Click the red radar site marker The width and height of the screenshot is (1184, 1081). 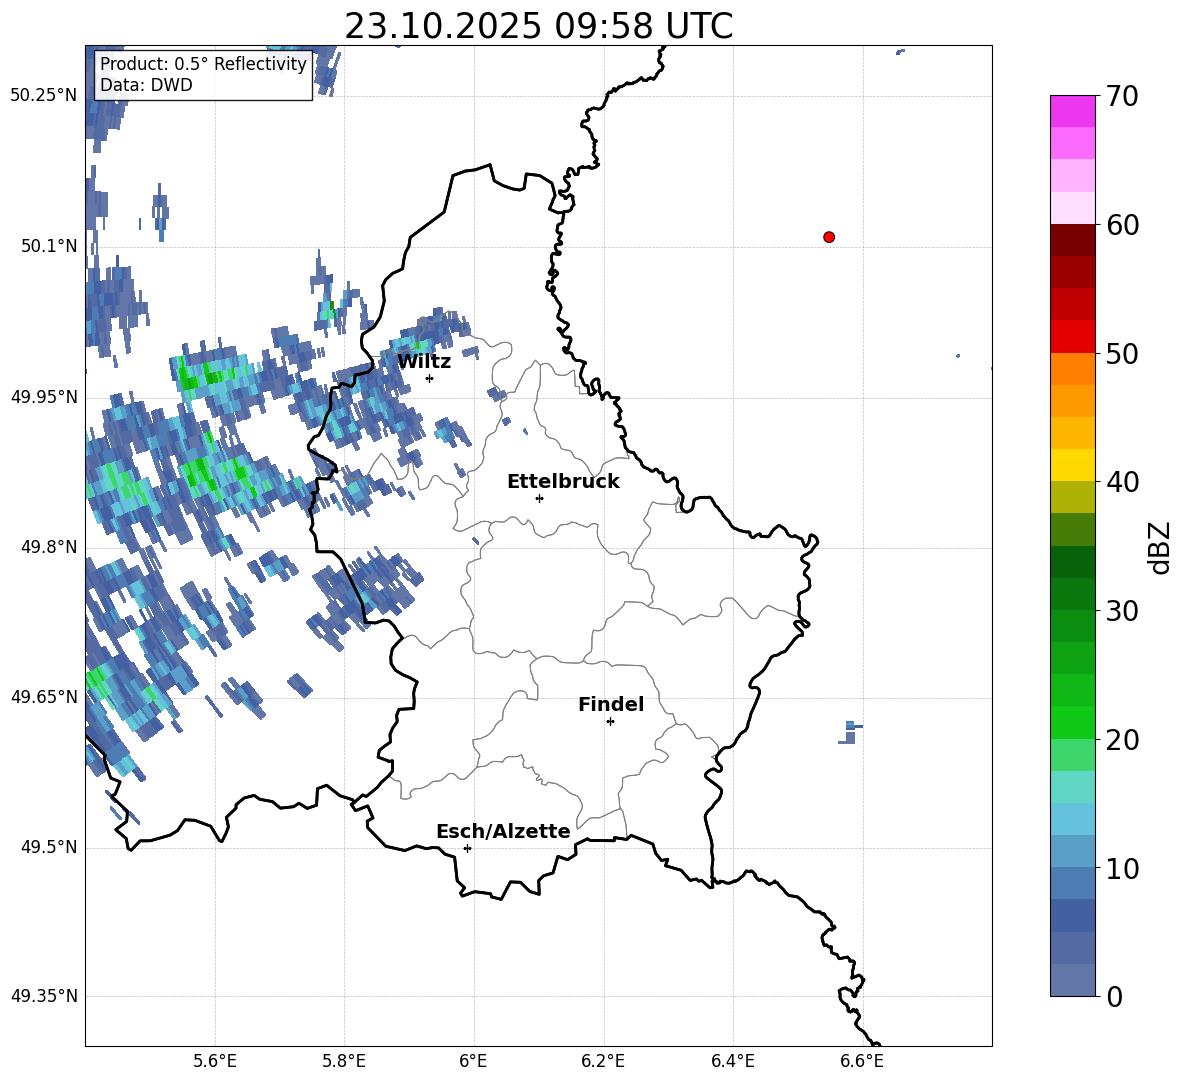[x=829, y=237]
